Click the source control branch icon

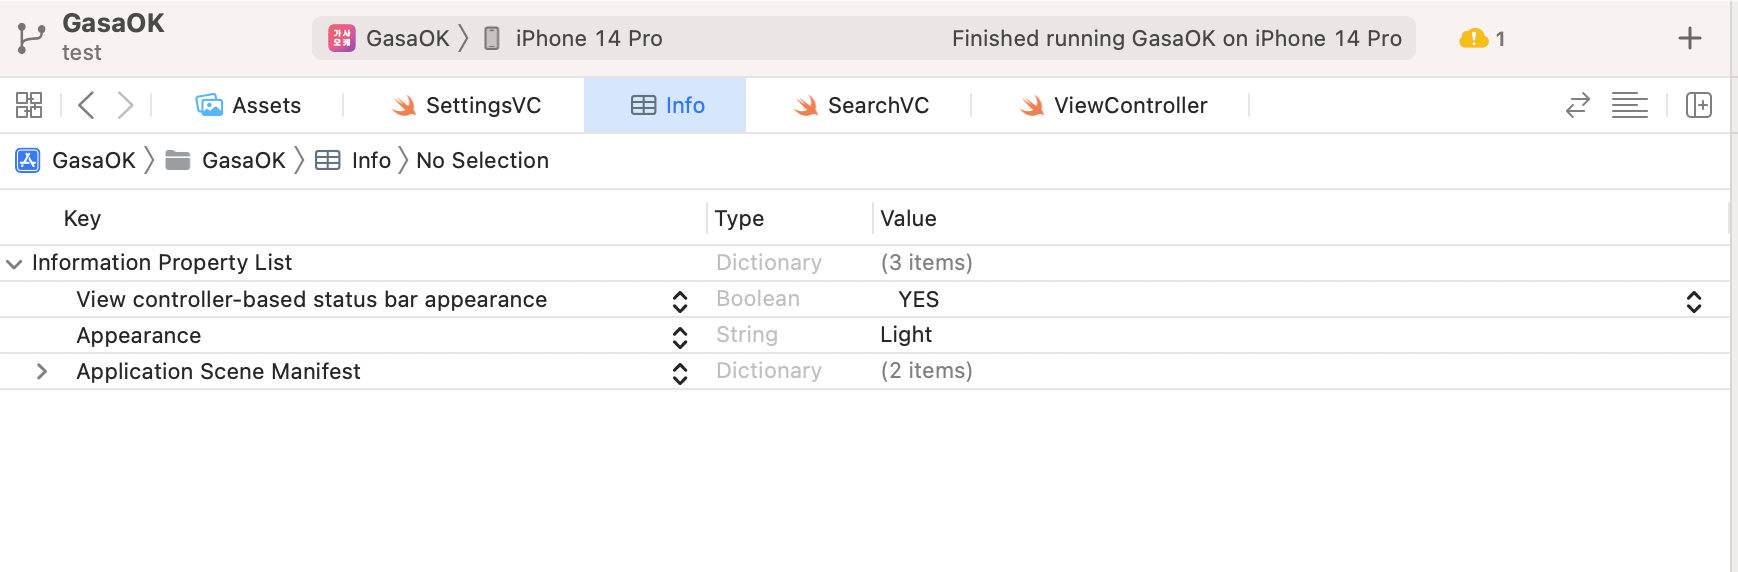click(x=31, y=38)
